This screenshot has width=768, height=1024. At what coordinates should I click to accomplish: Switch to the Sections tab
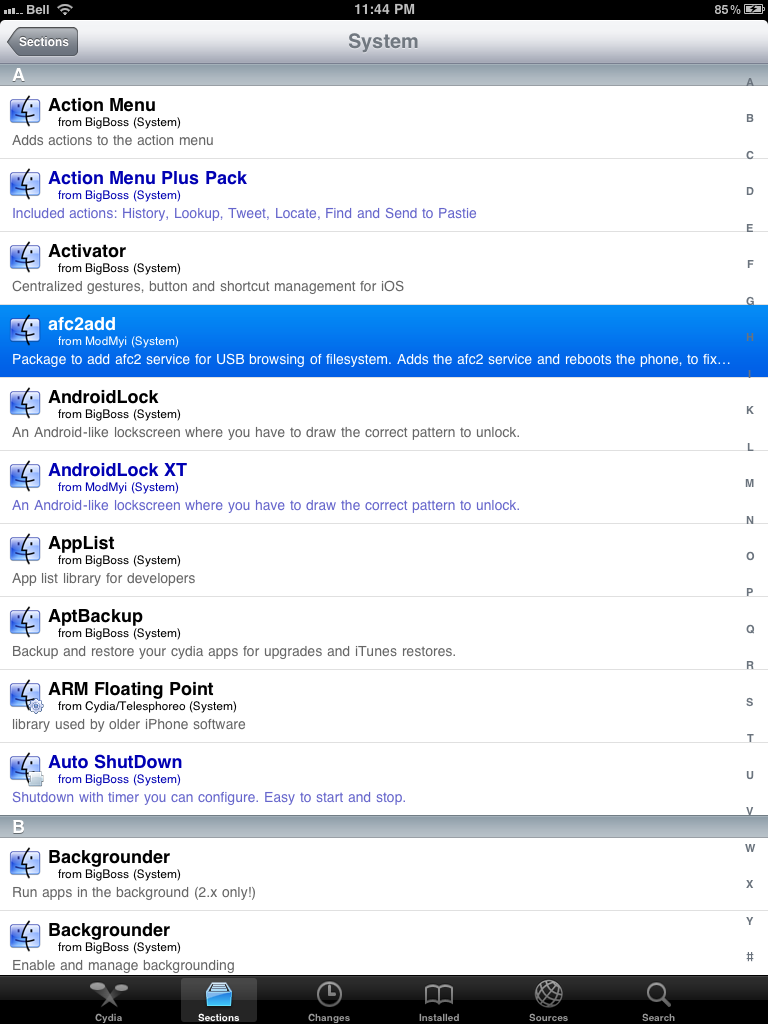218,1000
